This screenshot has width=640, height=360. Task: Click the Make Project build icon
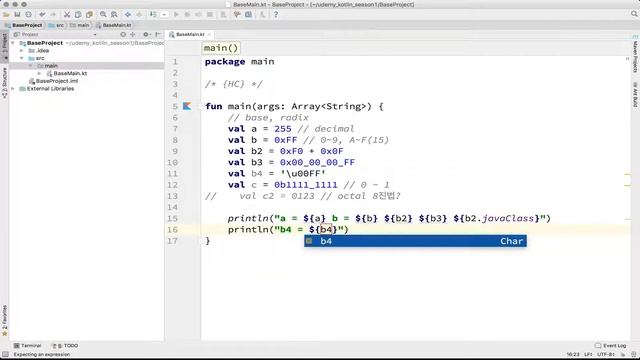[153, 14]
